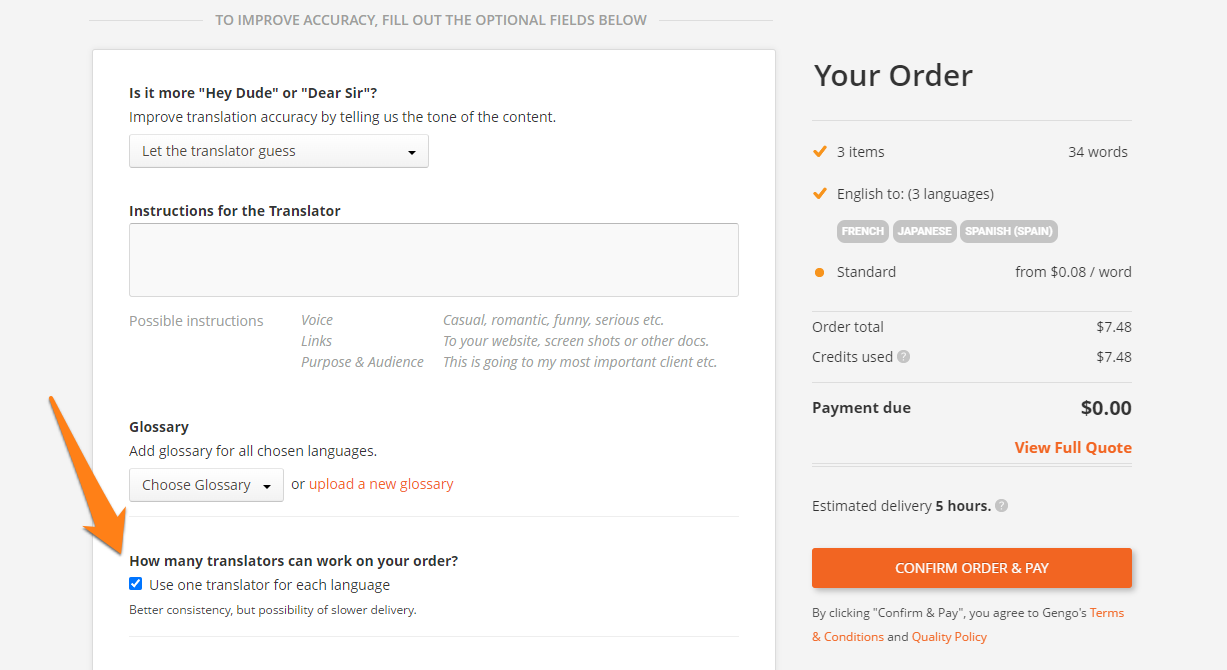Toggle Use one translator for each language
The image size is (1227, 670).
coord(136,584)
